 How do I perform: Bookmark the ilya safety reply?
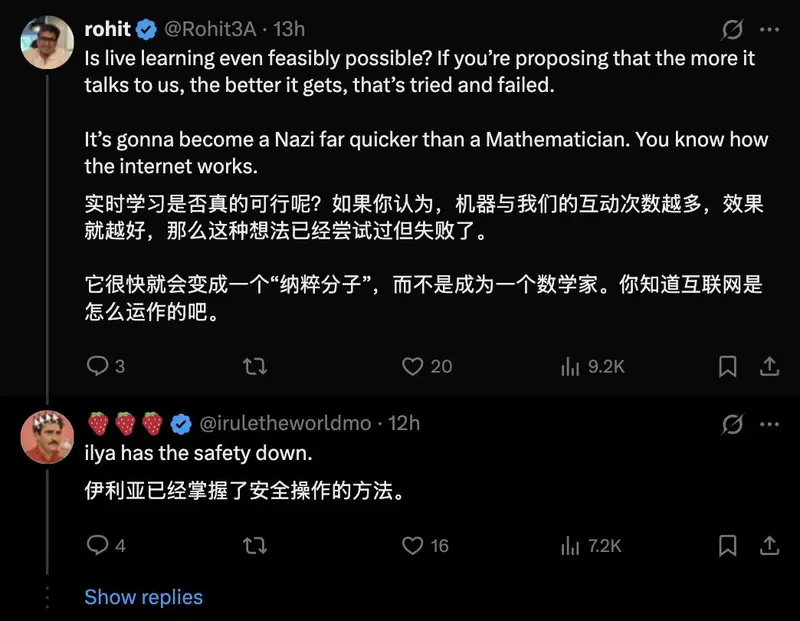[x=727, y=545]
